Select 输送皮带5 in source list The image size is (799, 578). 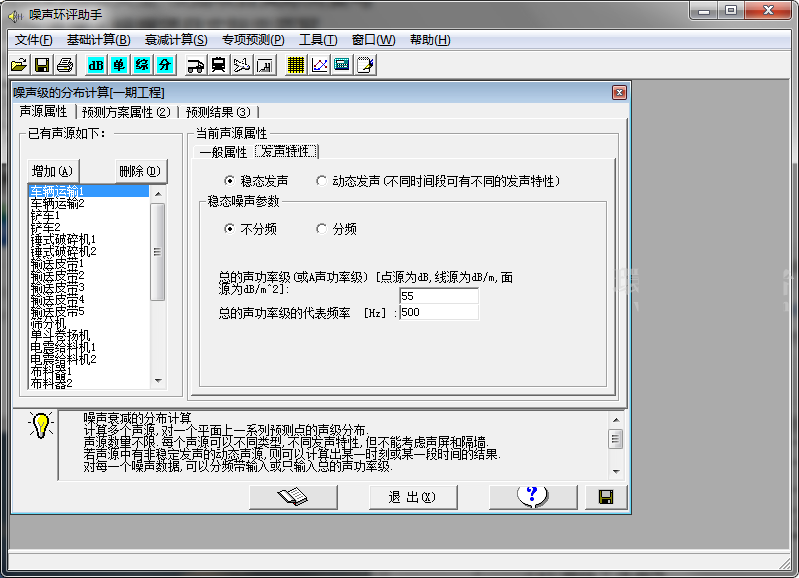click(x=89, y=311)
